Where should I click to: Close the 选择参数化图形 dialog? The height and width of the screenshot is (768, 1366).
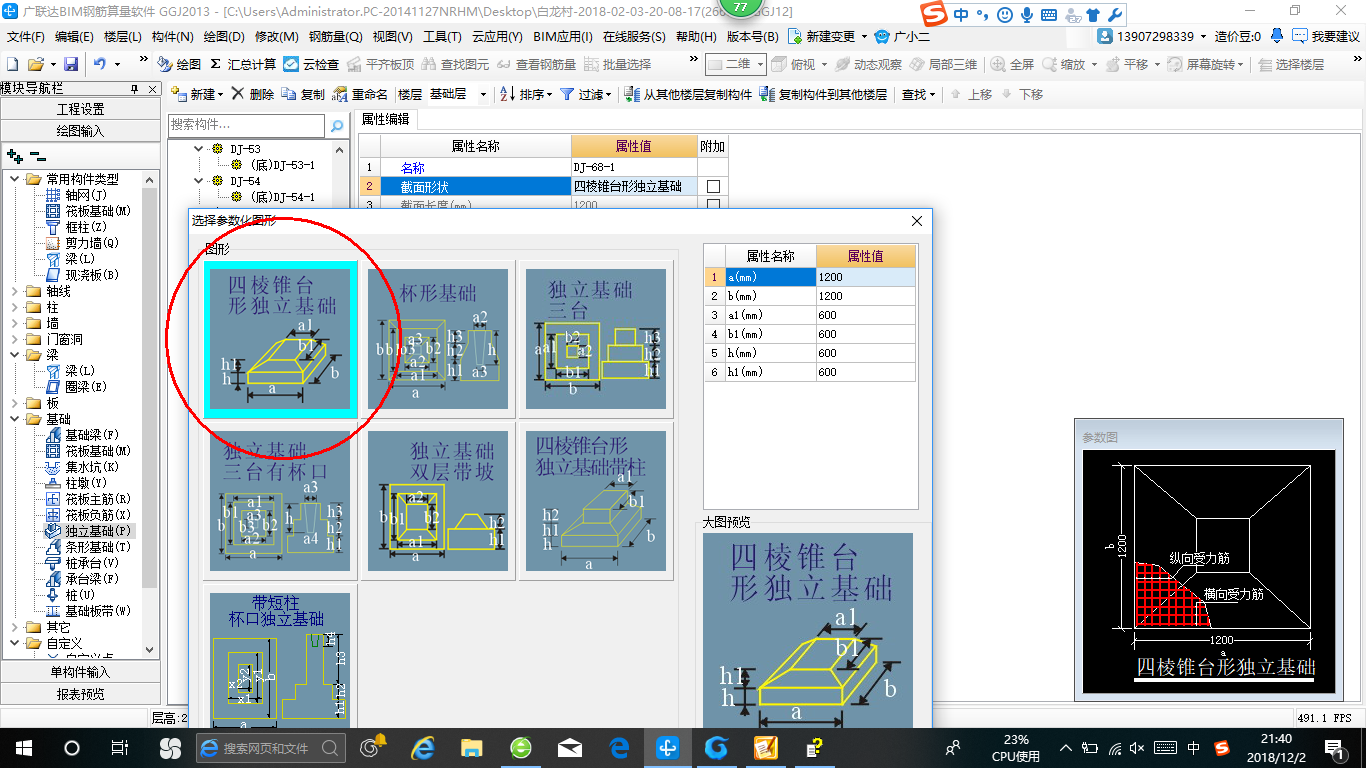(917, 221)
